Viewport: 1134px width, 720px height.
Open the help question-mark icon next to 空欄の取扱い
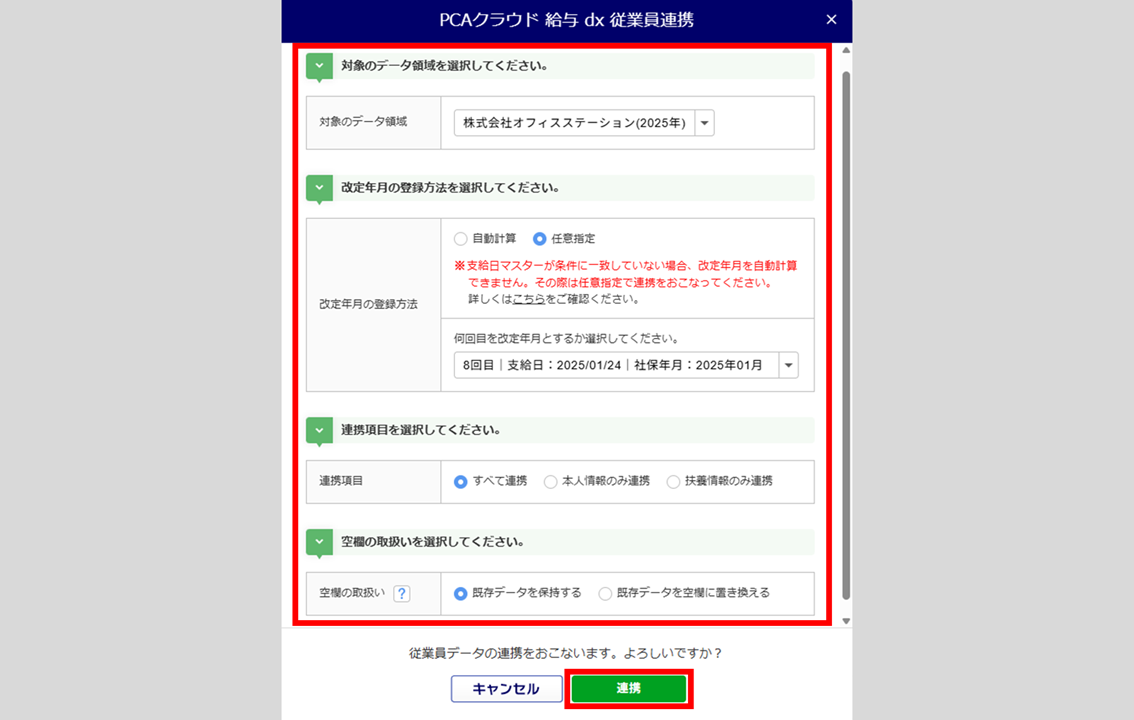point(401,593)
